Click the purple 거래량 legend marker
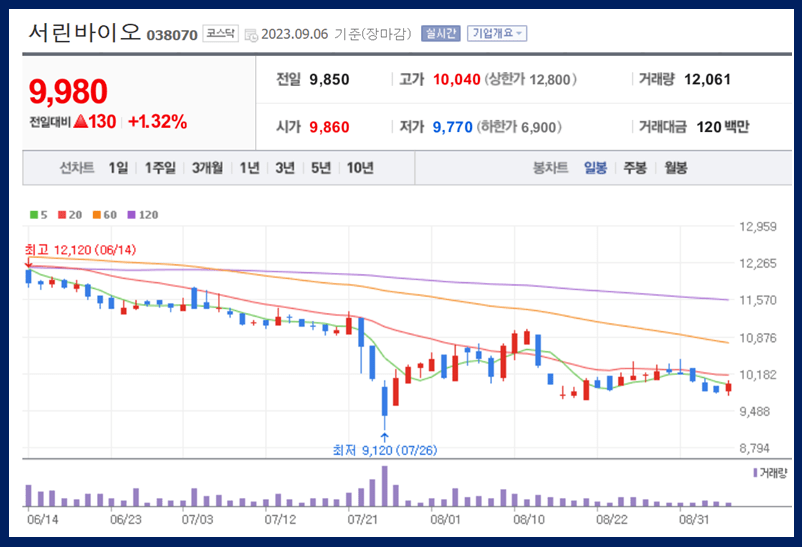 755,473
